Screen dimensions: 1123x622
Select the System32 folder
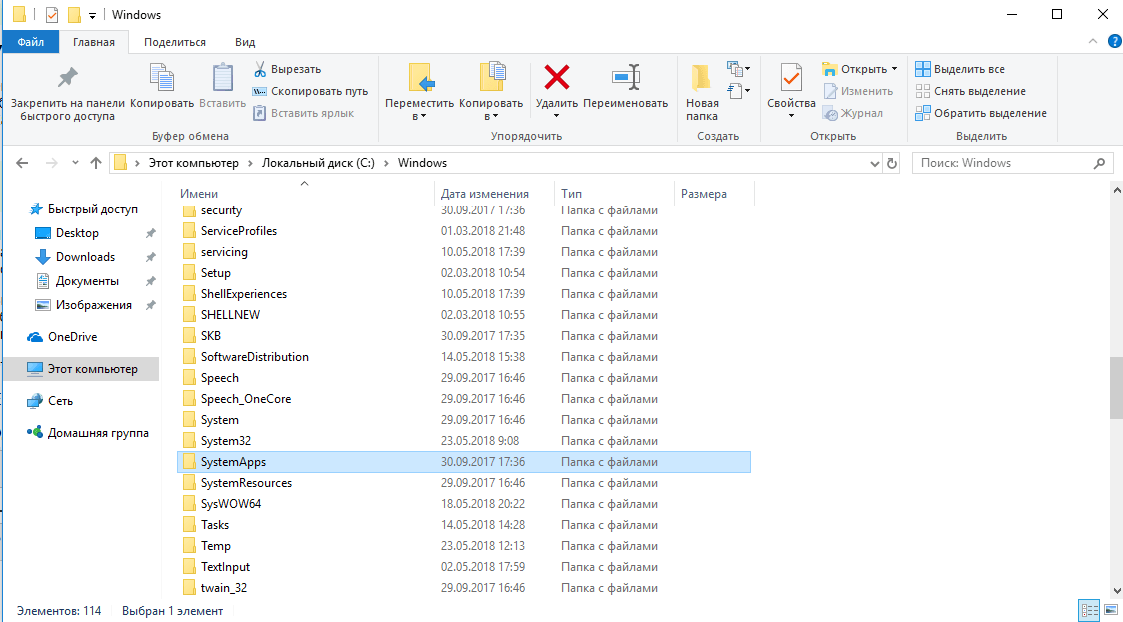tap(463, 441)
